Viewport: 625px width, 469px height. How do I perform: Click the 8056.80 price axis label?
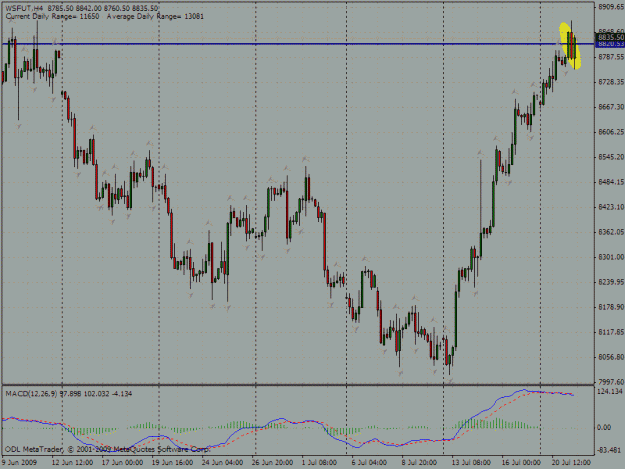point(611,357)
